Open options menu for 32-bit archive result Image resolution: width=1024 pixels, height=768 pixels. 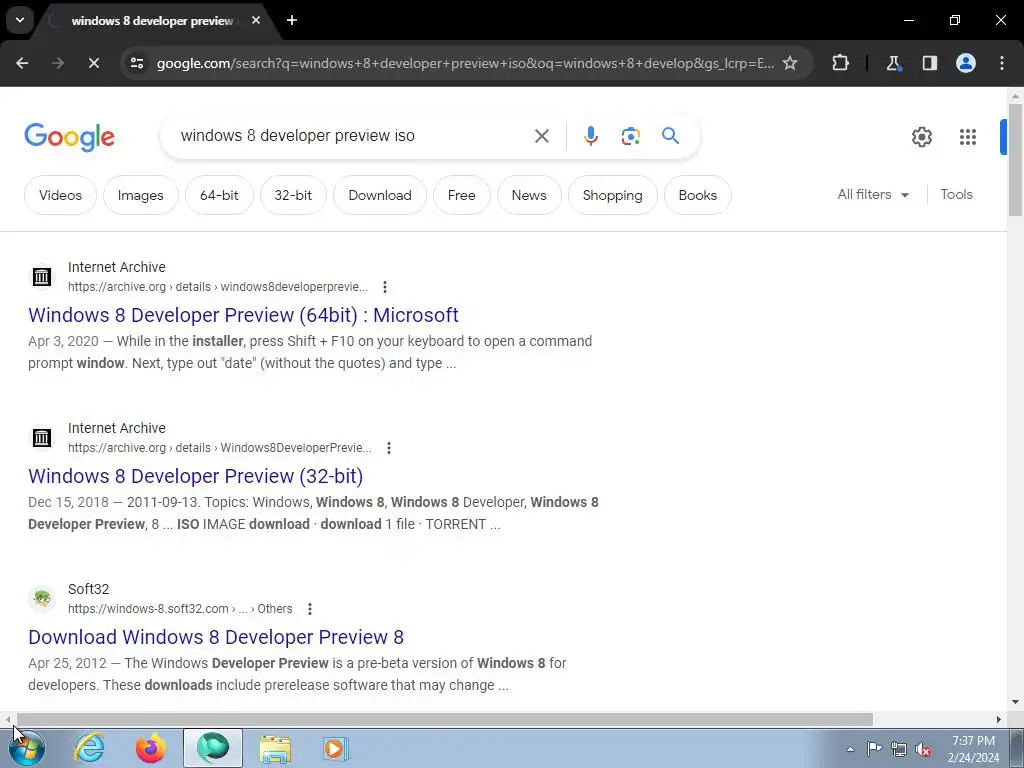389,448
